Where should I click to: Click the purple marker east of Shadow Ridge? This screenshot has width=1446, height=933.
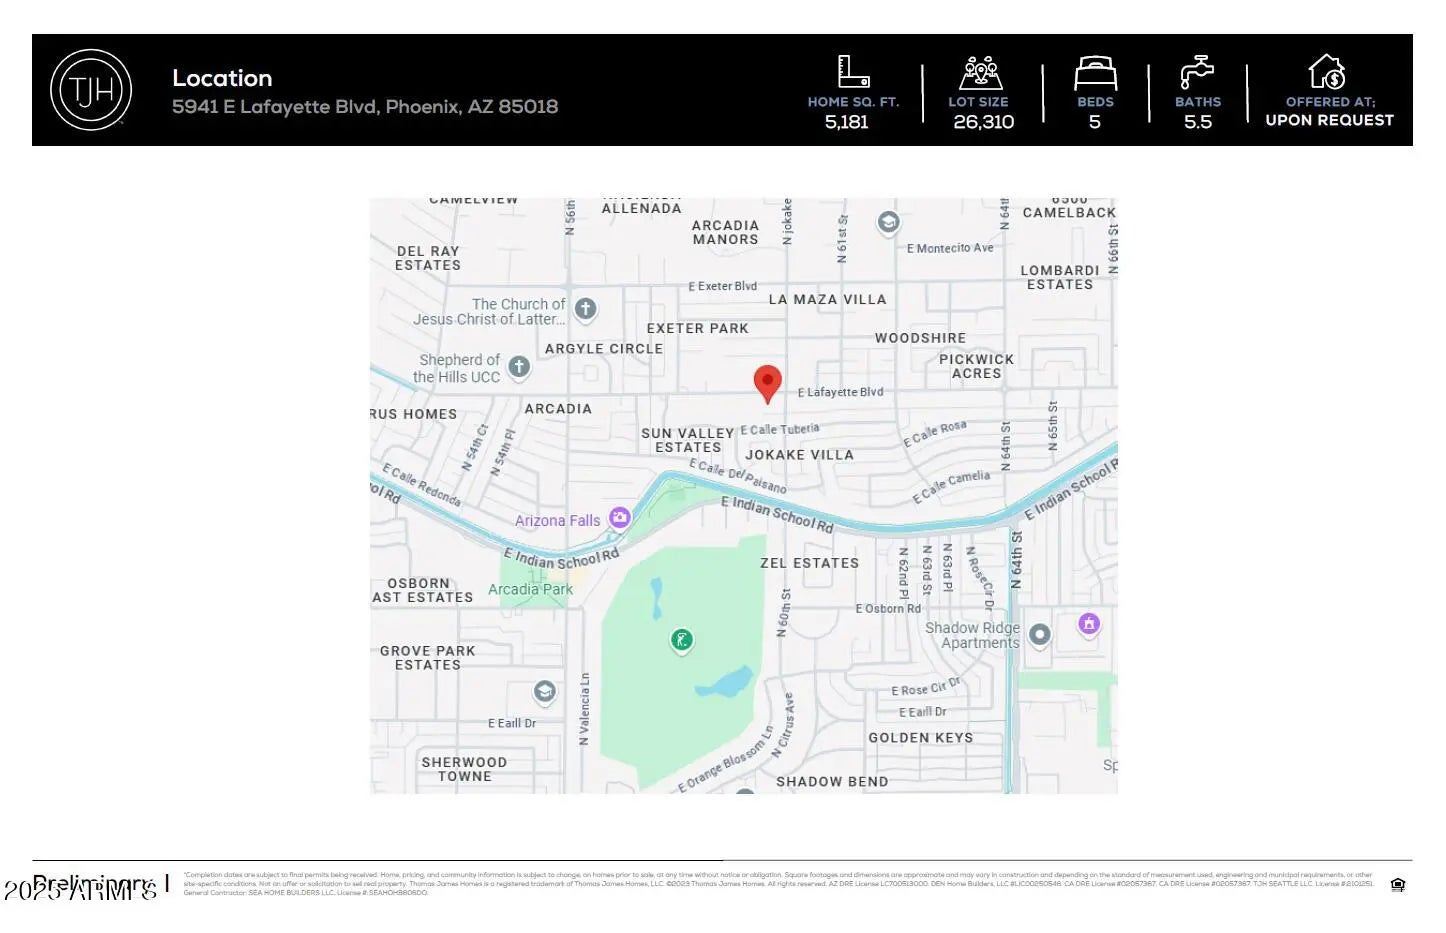1089,624
